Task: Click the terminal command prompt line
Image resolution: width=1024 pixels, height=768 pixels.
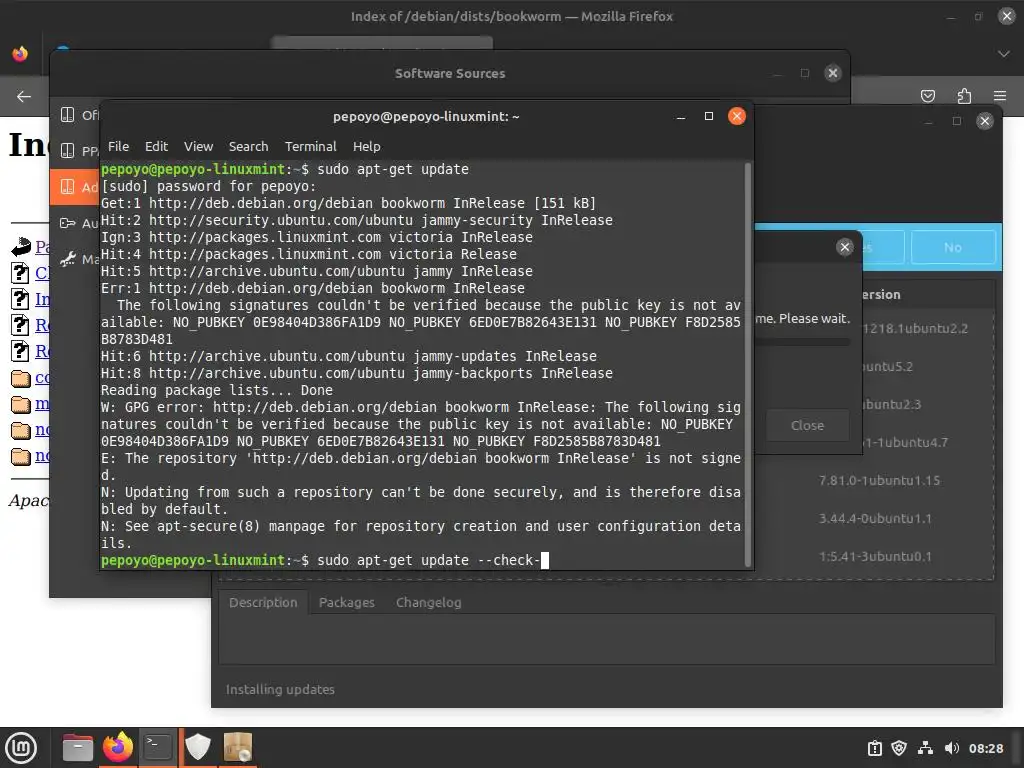Action: point(421,560)
